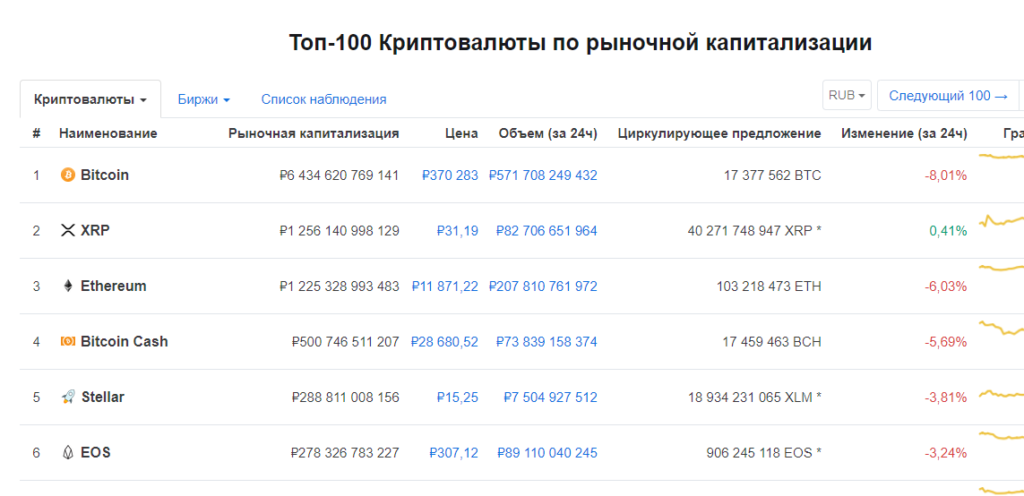This screenshot has width=1024, height=496.
Task: Click the Bitcoin coin logo icon
Action: (68, 175)
